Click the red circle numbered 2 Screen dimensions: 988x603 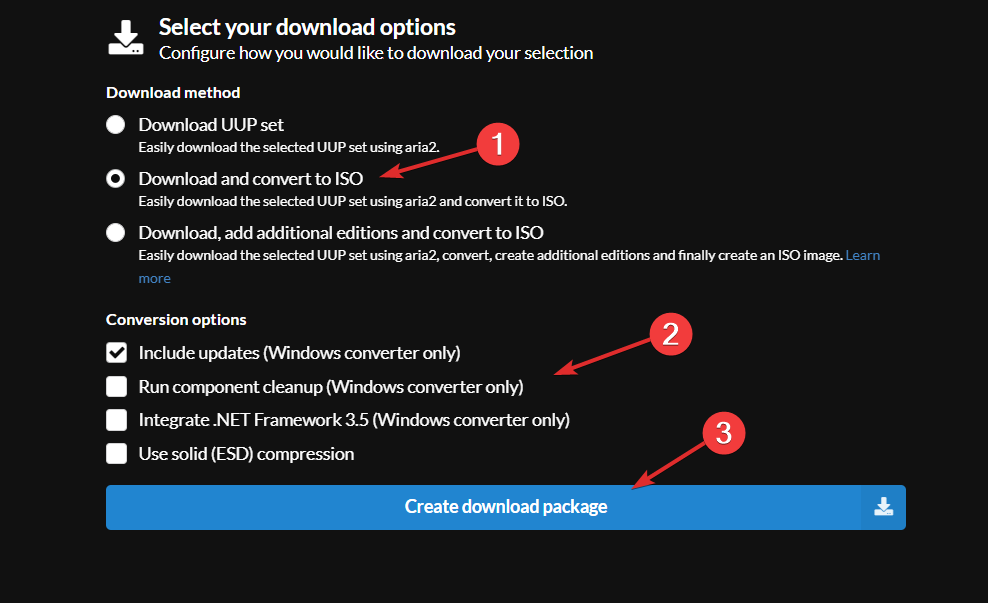pos(670,334)
